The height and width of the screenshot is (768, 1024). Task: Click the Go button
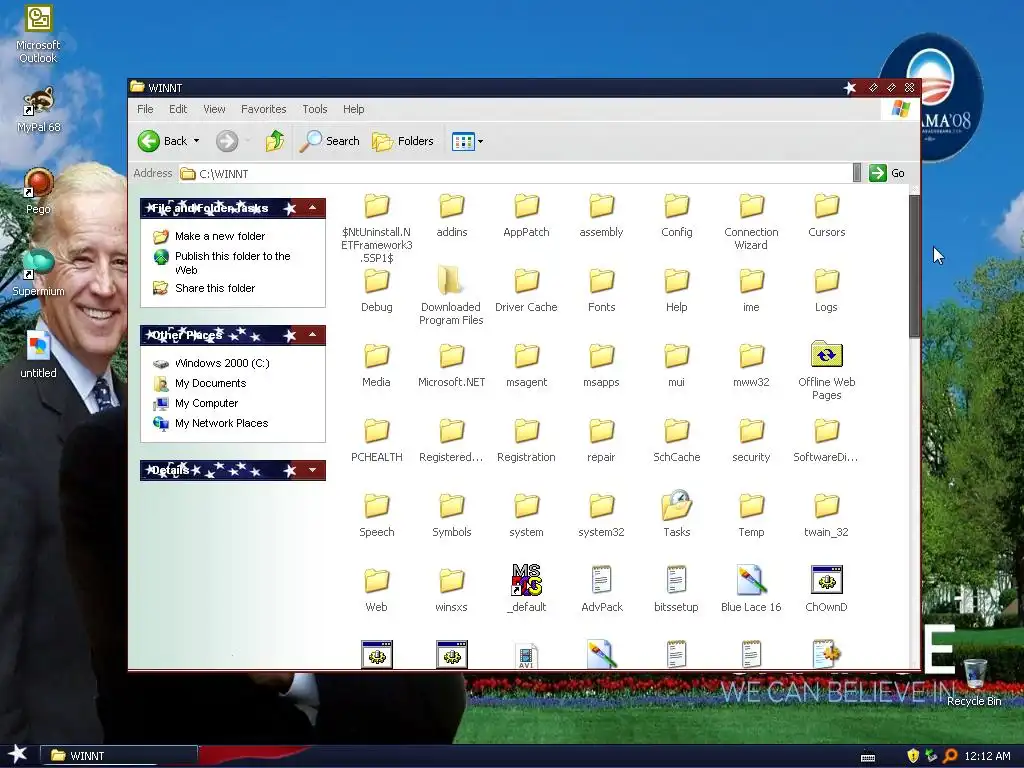[x=887, y=173]
